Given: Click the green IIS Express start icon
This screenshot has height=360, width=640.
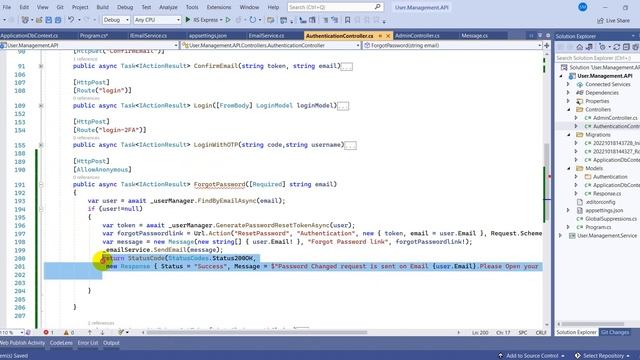Looking at the screenshot, I should [x=188, y=20].
